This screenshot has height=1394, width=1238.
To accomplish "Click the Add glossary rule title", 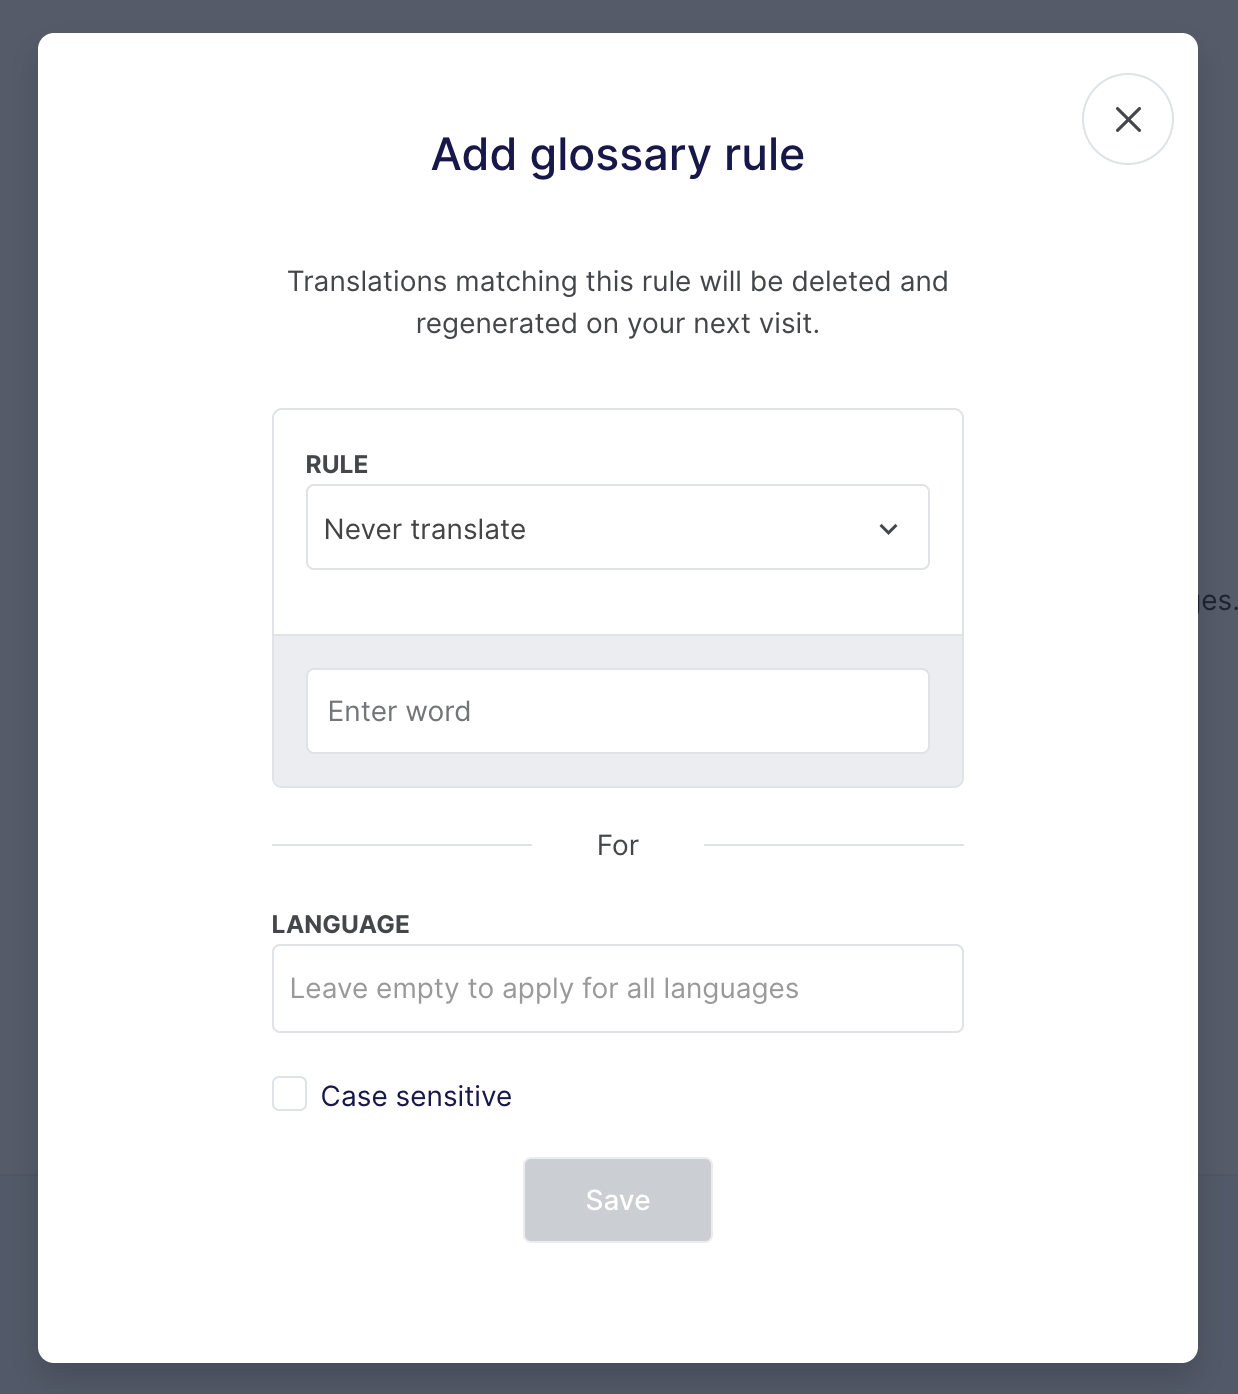I will (x=617, y=154).
